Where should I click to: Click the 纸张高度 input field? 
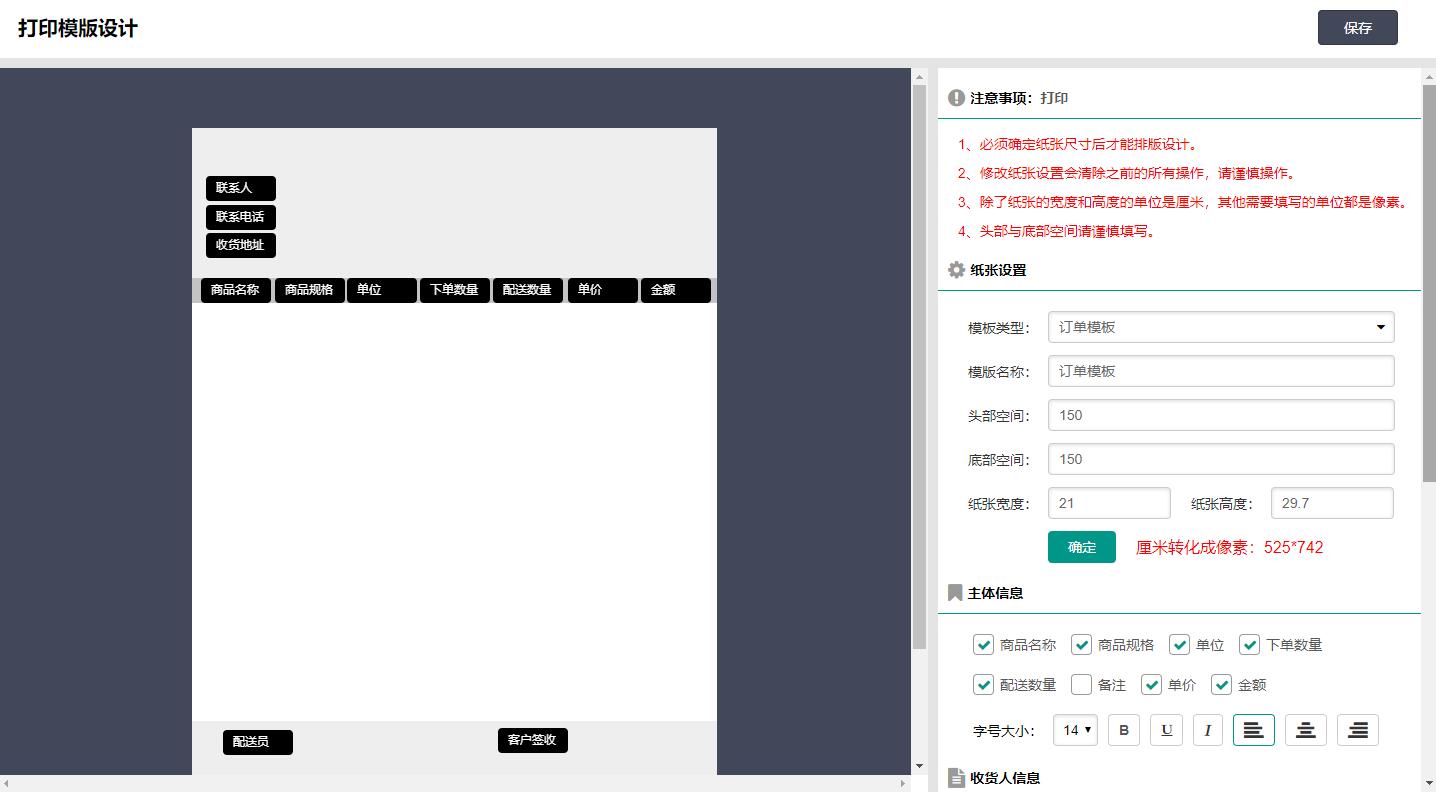[1331, 503]
